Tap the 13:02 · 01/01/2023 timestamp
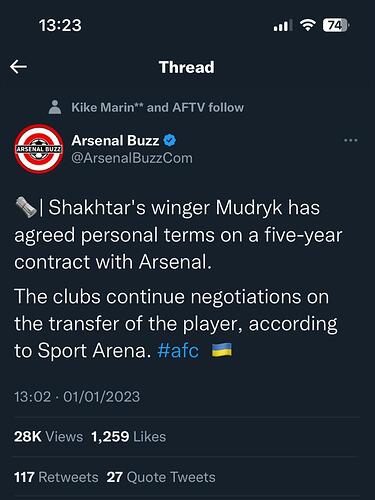The width and height of the screenshot is (375, 500). 77,397
